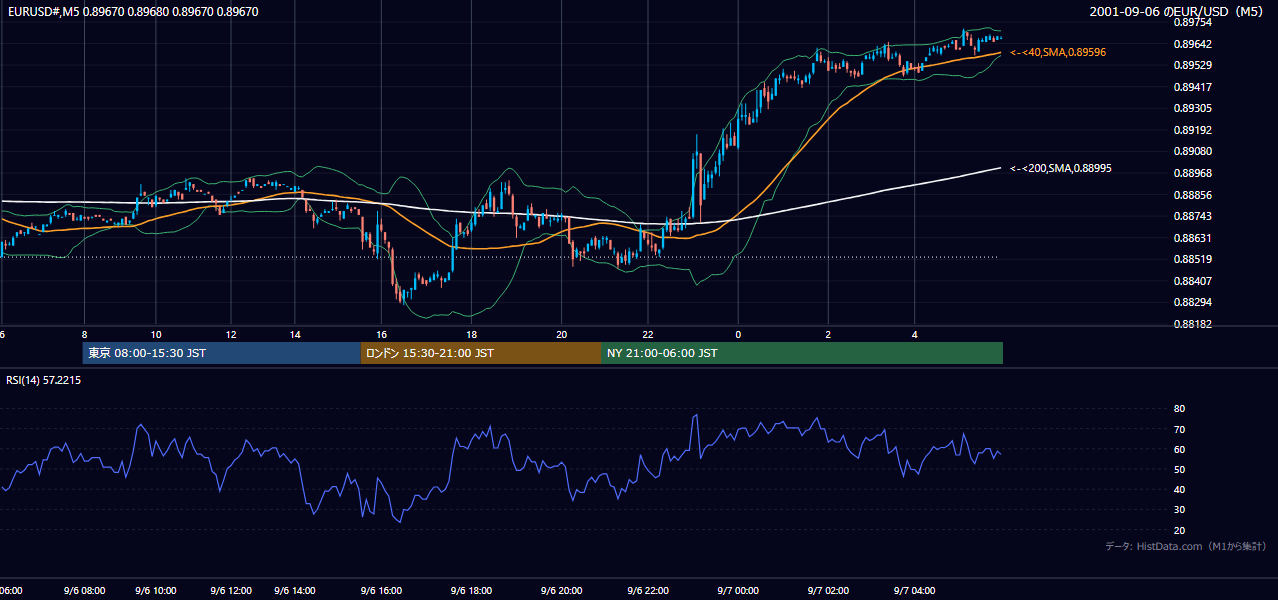Click hour label 12 under the price chart
1278x600 pixels.
231,334
